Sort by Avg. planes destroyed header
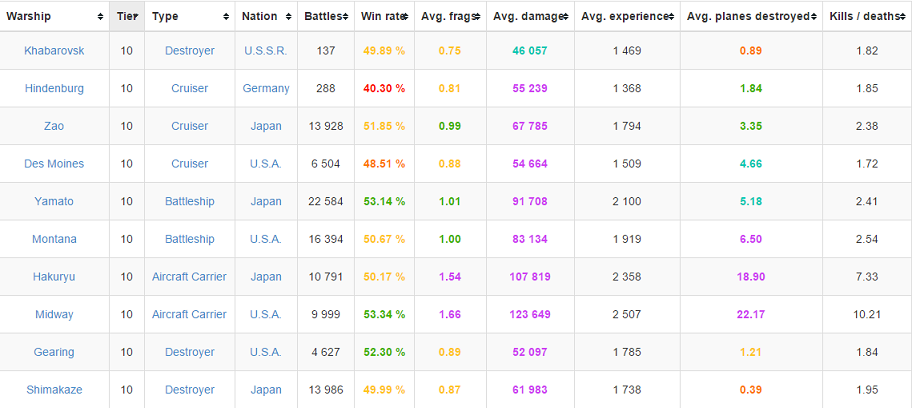The image size is (912, 408). [751, 16]
